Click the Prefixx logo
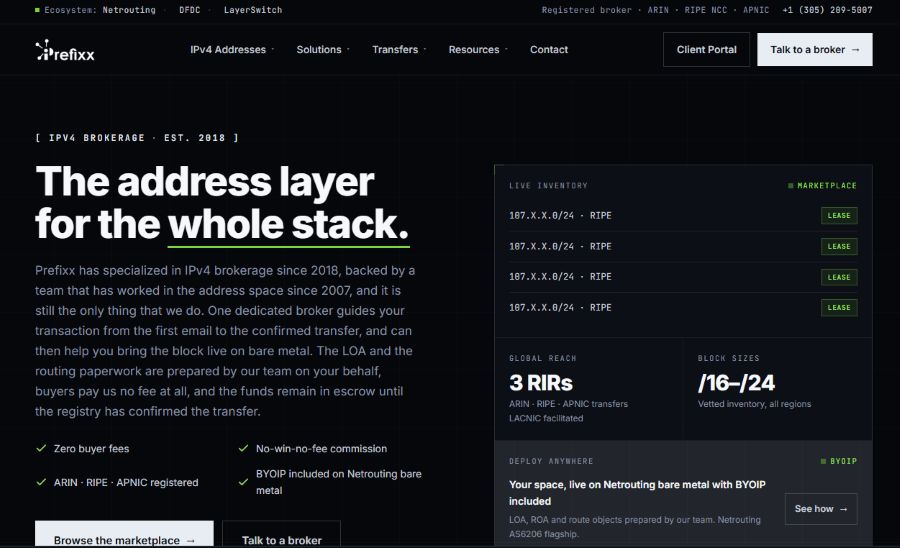 [65, 51]
